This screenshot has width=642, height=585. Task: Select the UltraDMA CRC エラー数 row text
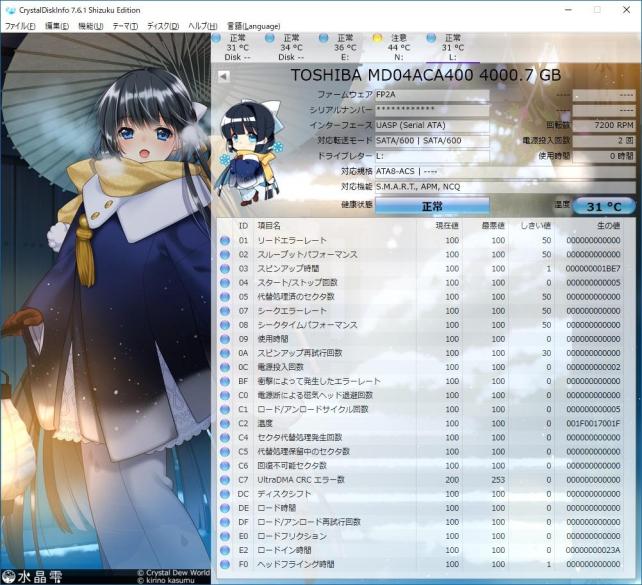coord(301,480)
